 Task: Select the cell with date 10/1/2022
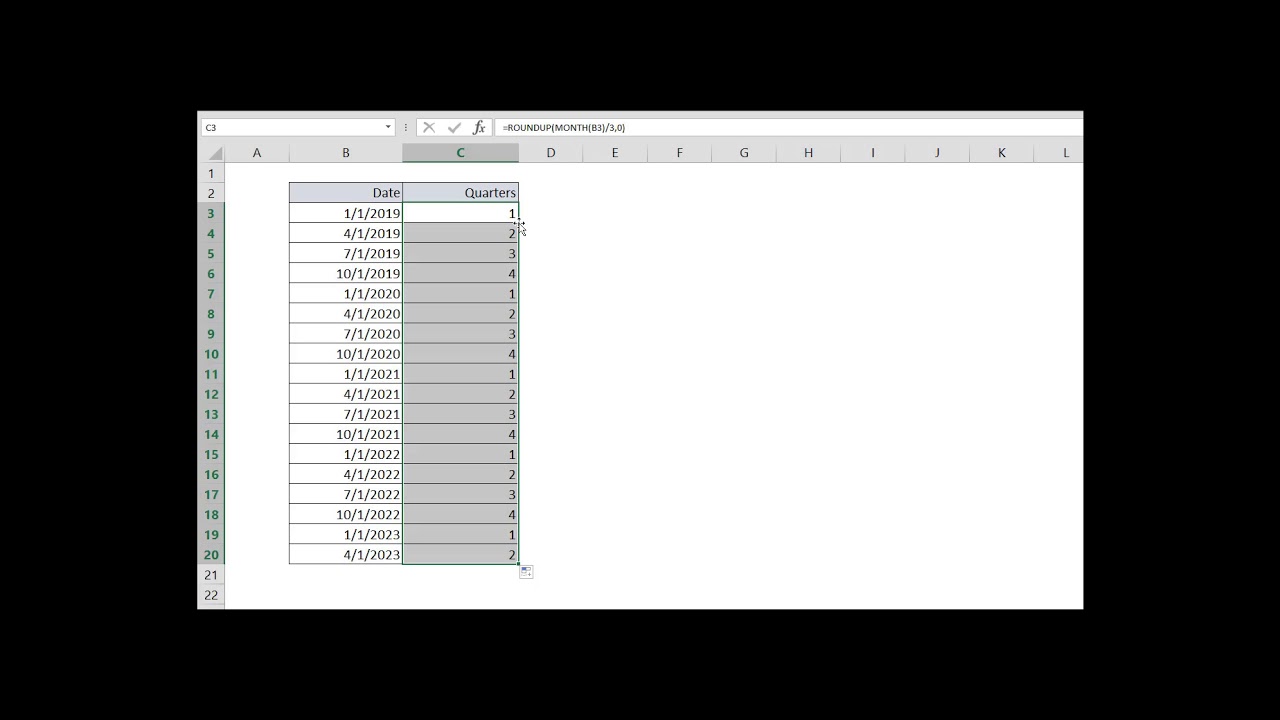click(346, 515)
